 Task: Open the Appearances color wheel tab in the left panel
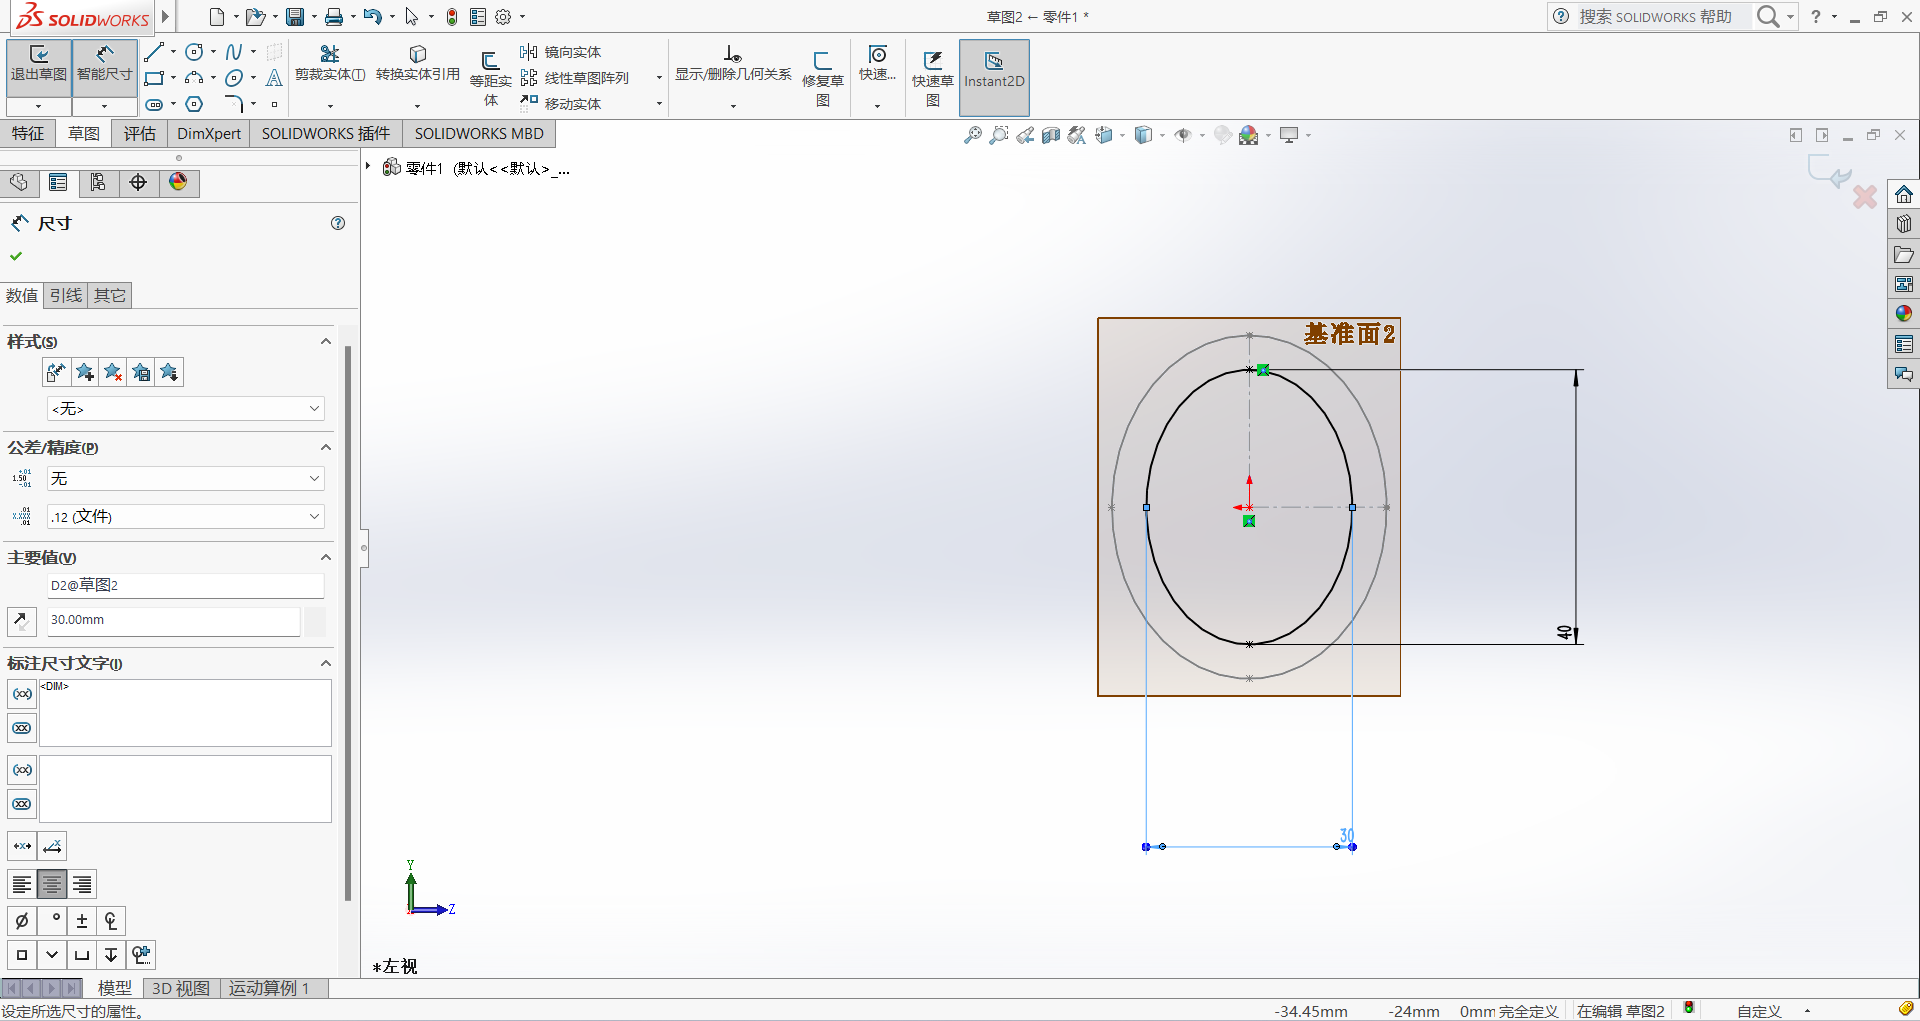pos(178,182)
